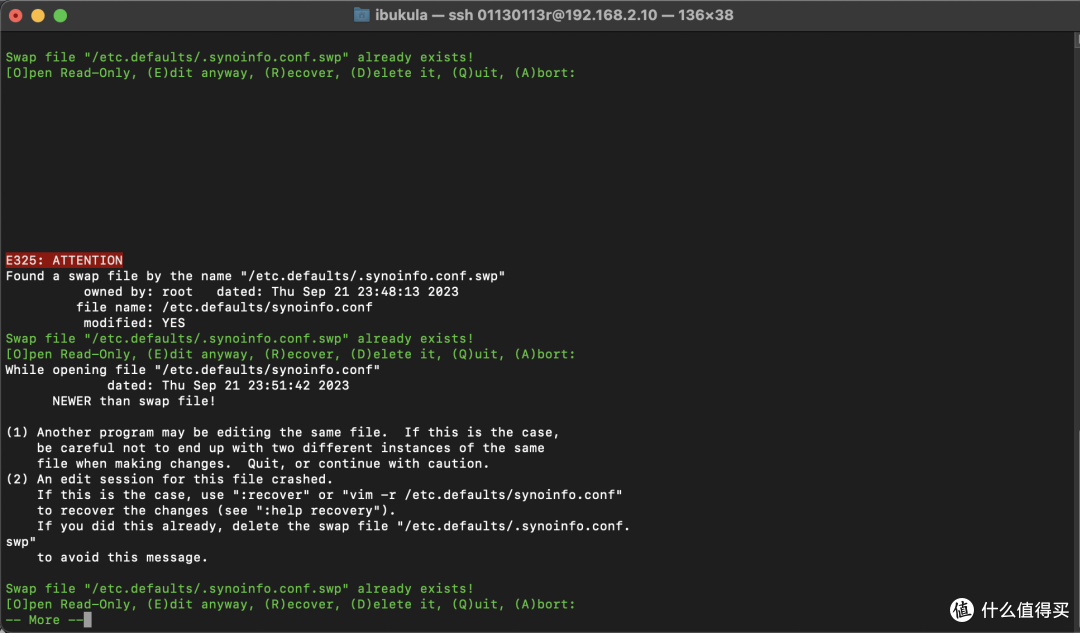Click the terminal scrollbar at right edge
1080x633 pixels.
tap(1077, 331)
